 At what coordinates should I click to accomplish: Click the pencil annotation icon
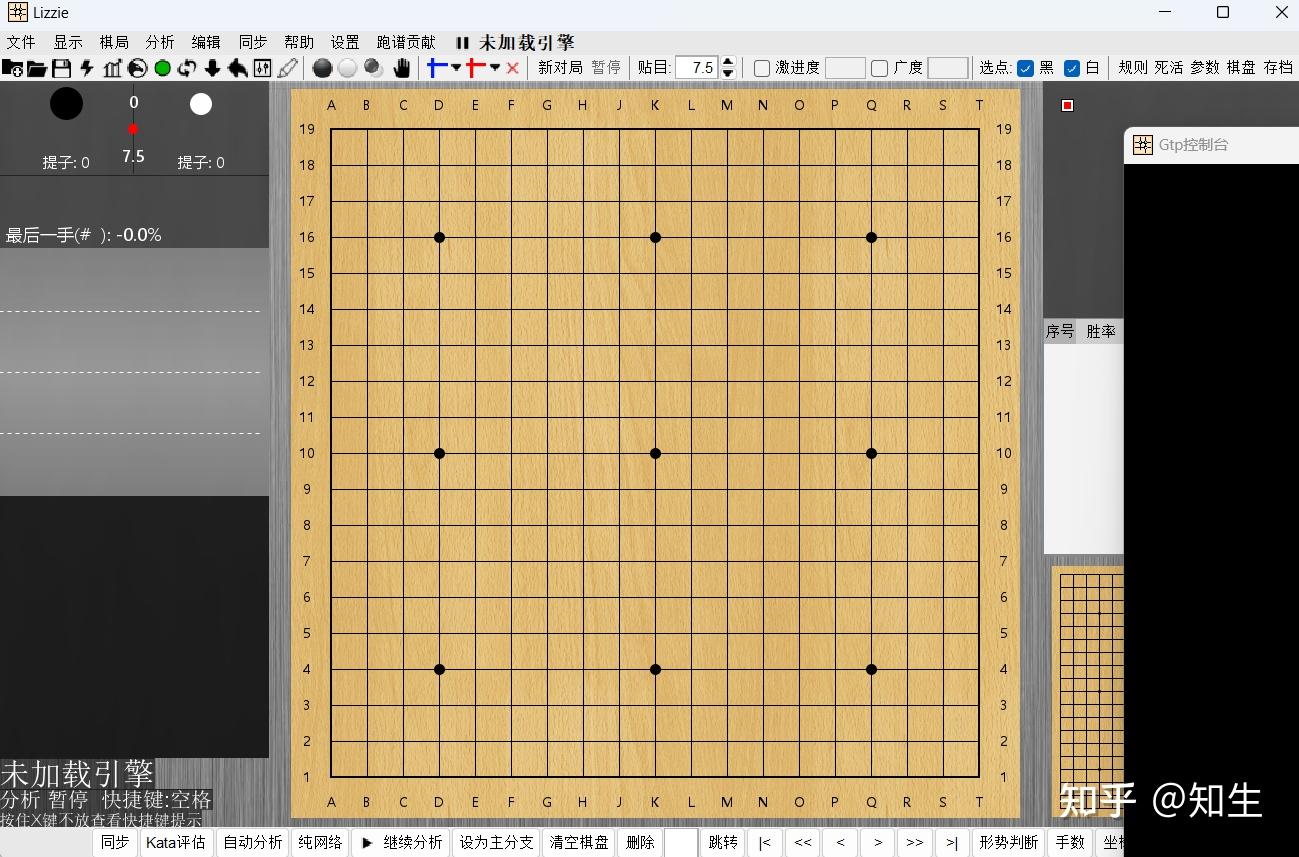288,67
